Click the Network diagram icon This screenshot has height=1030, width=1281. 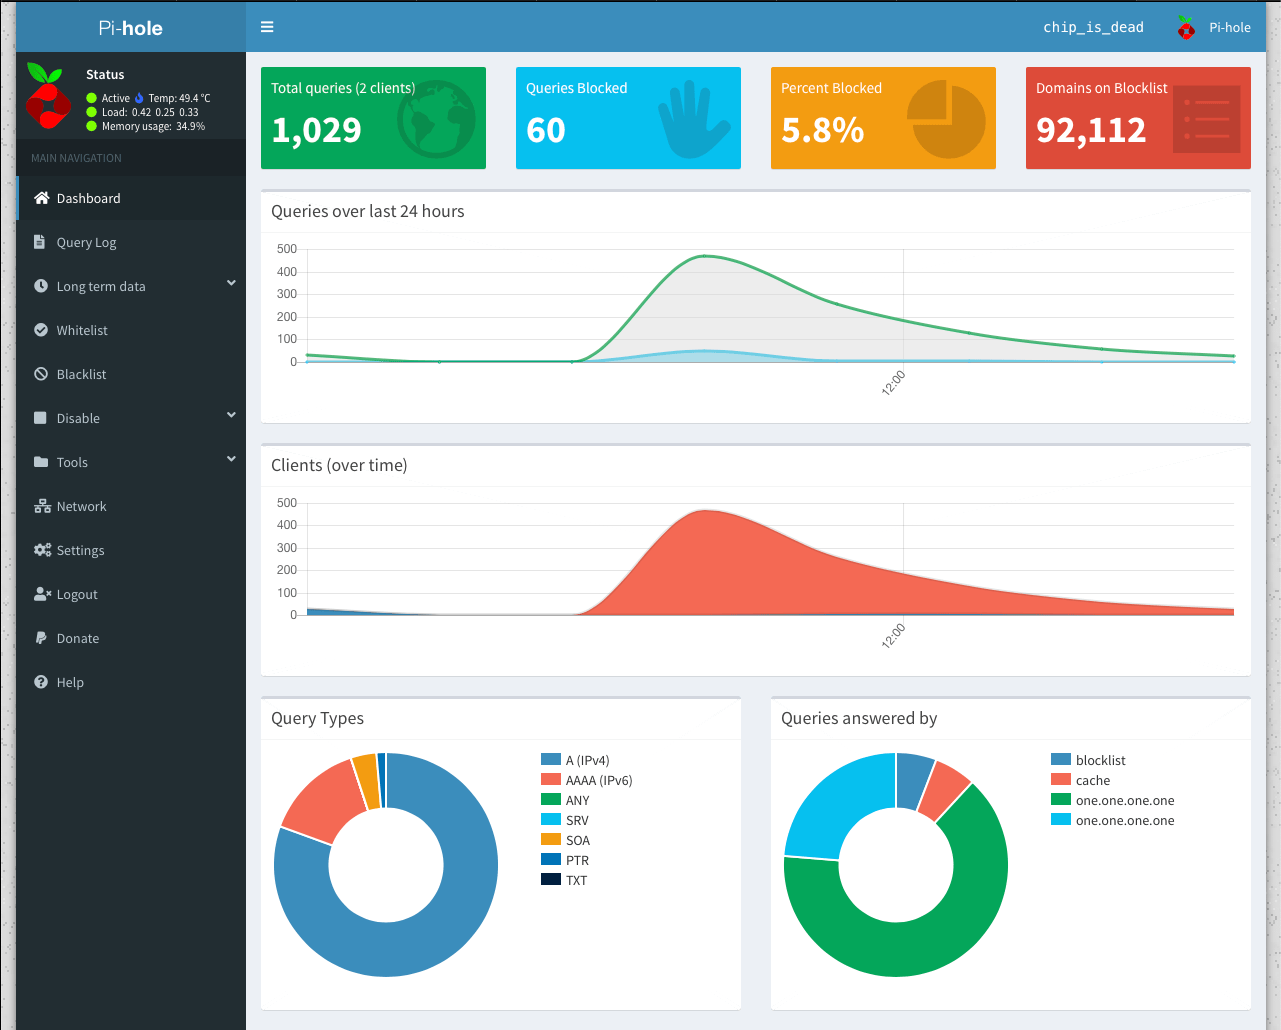[42, 506]
